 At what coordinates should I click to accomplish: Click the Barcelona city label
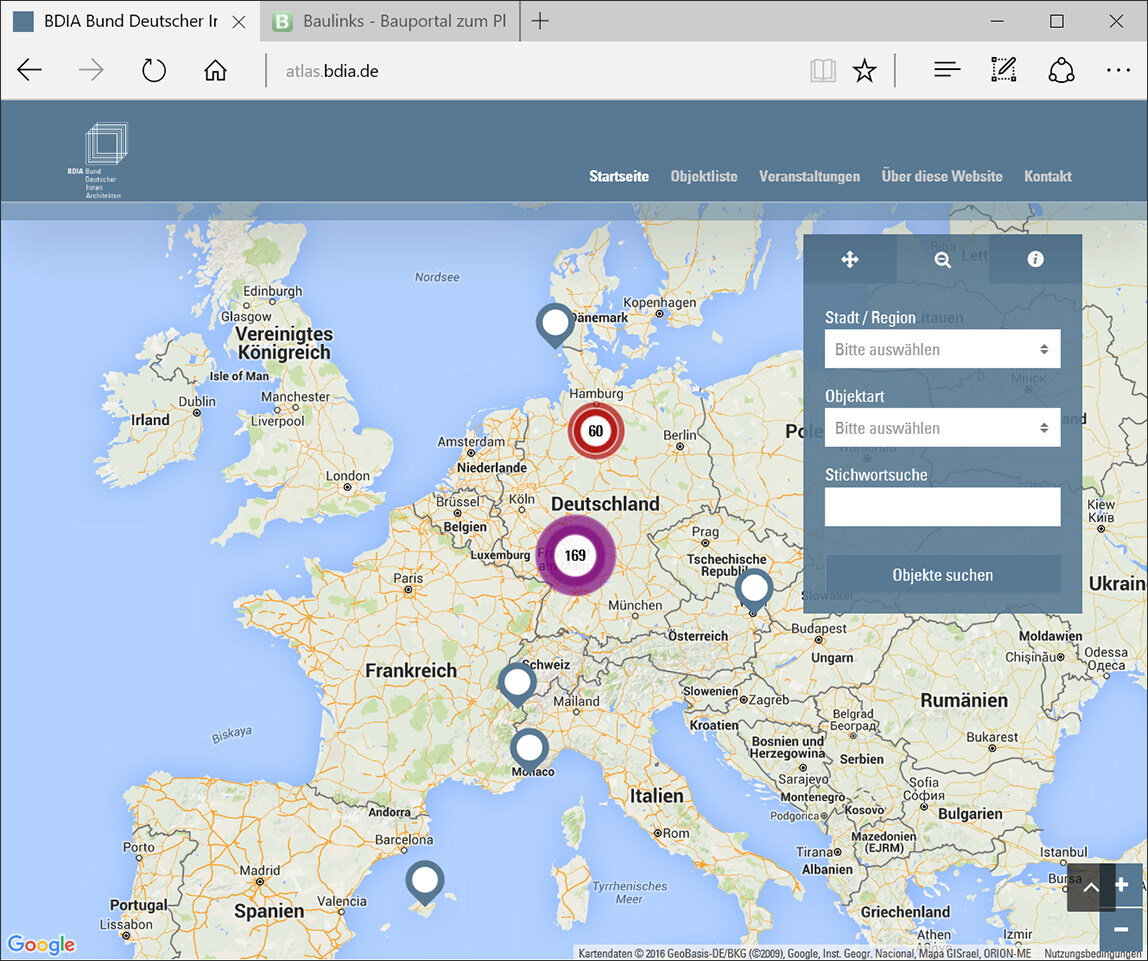click(x=404, y=840)
